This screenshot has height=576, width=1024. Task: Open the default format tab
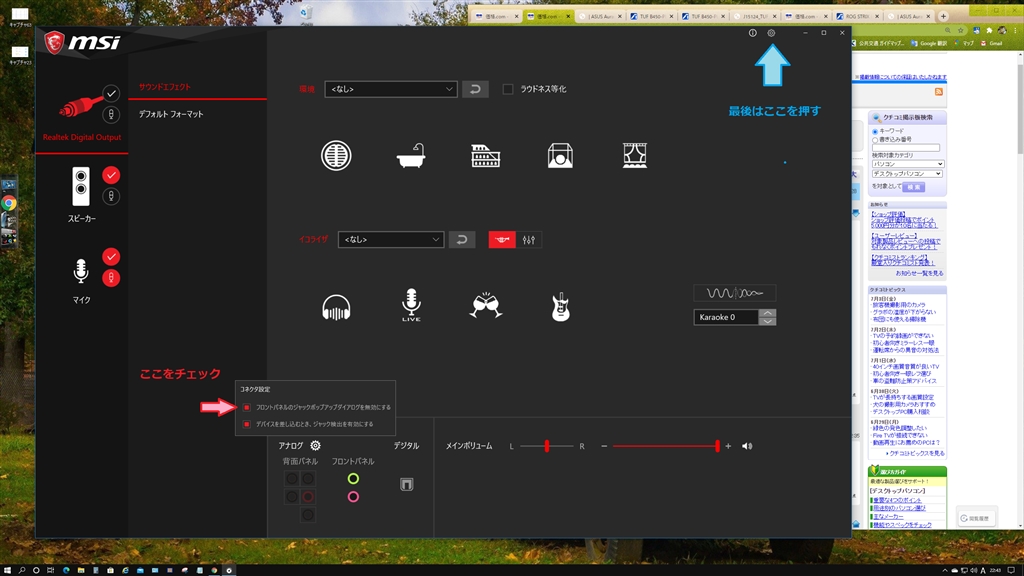[171, 114]
